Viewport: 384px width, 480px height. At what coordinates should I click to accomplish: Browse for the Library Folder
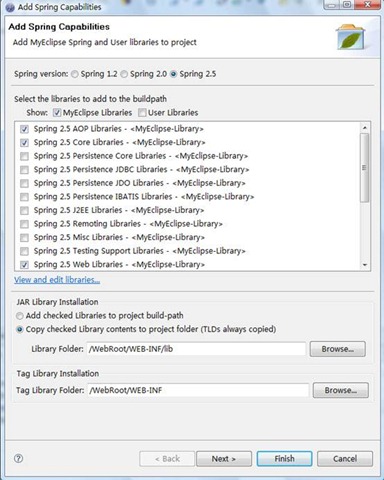pyautogui.click(x=338, y=349)
